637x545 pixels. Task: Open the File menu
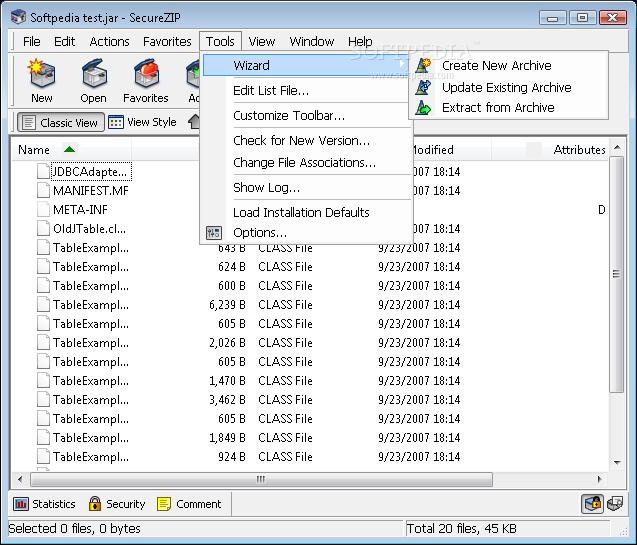pyautogui.click(x=32, y=41)
